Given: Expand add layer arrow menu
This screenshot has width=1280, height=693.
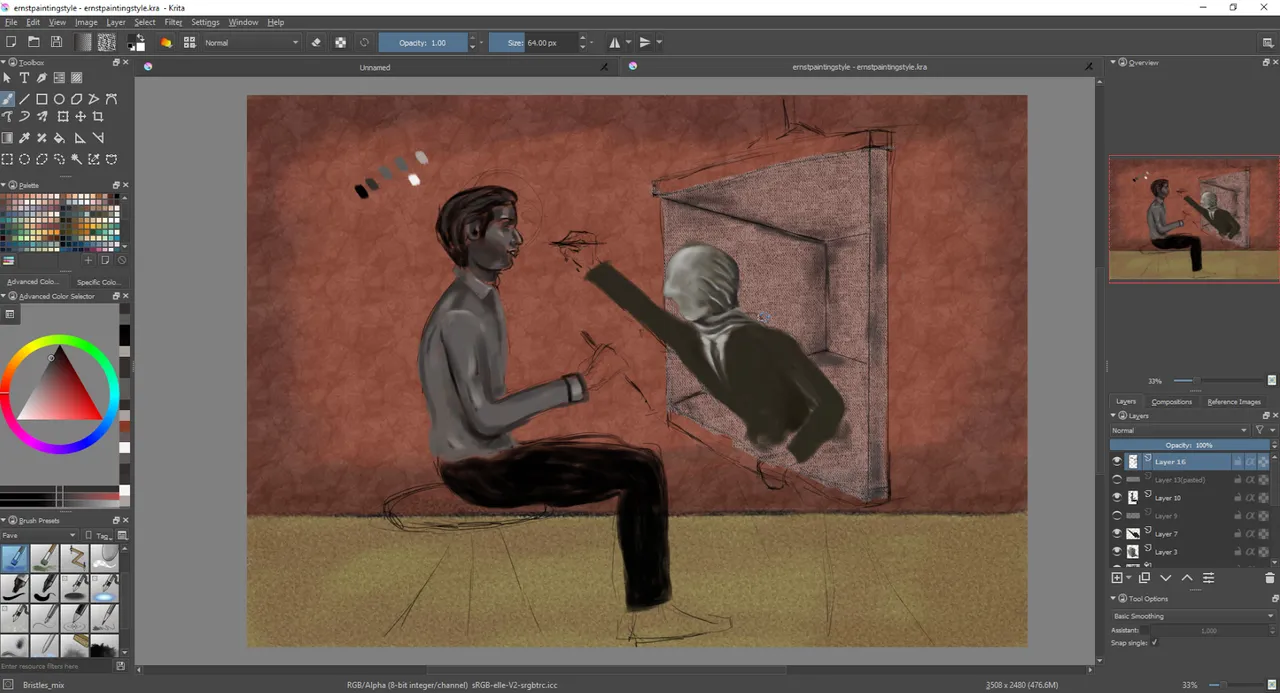Looking at the screenshot, I should [1129, 578].
